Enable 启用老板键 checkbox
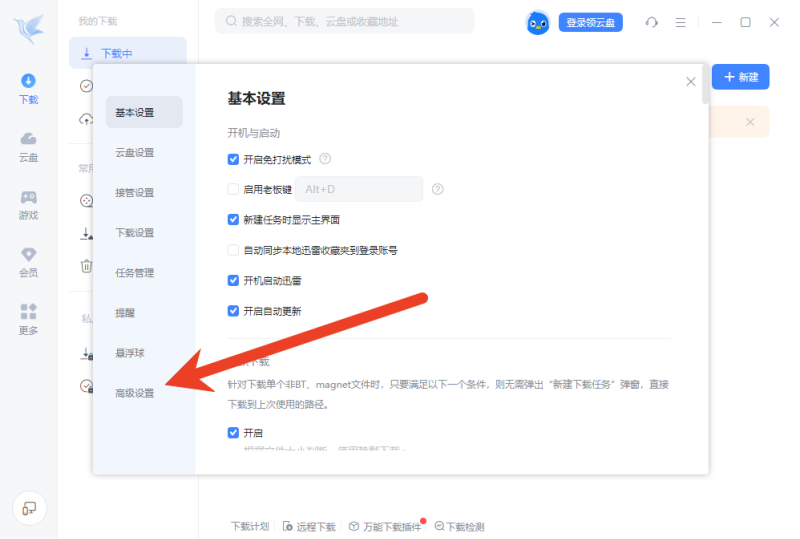Image resolution: width=800 pixels, height=539 pixels. (x=233, y=189)
